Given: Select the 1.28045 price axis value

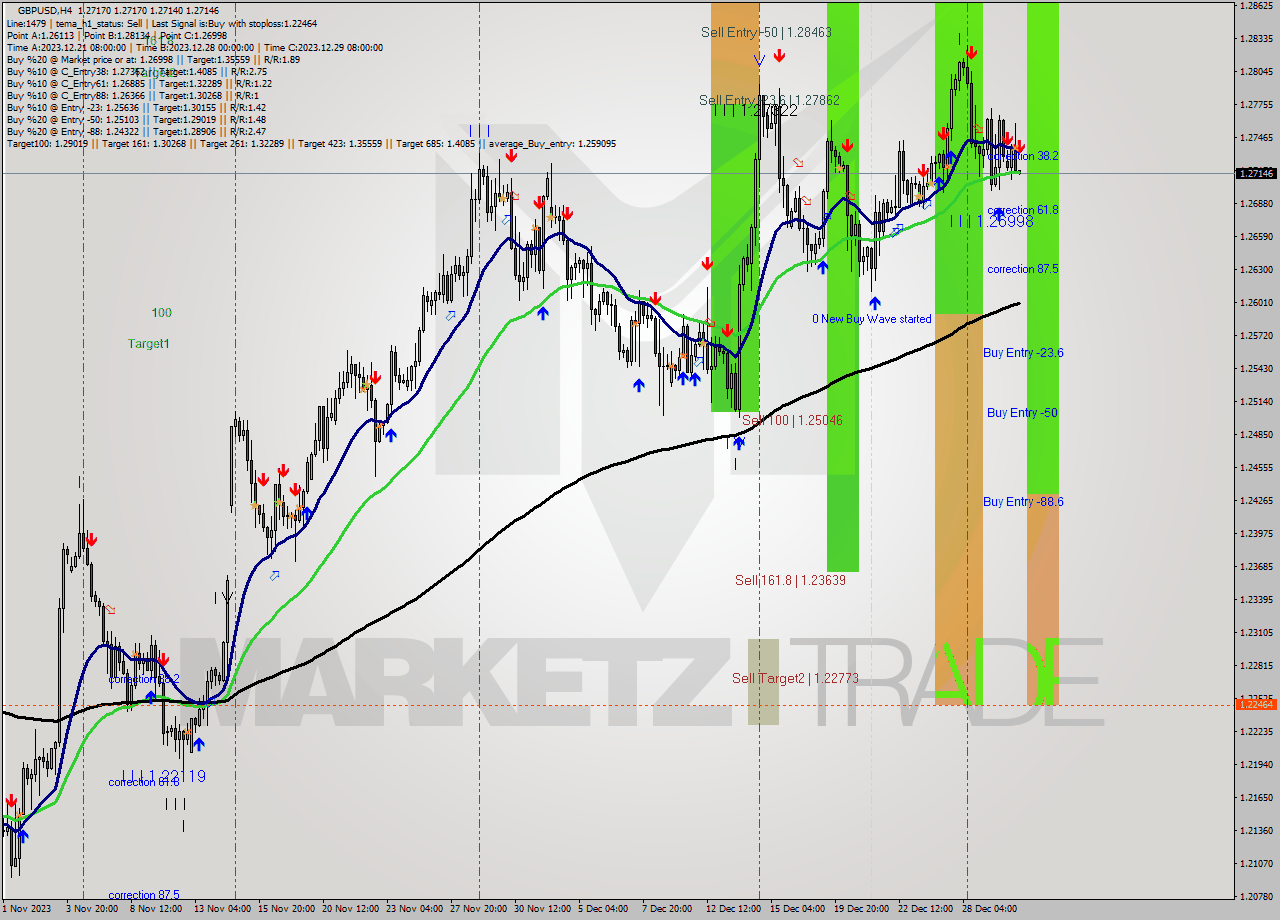Looking at the screenshot, I should [x=1256, y=71].
